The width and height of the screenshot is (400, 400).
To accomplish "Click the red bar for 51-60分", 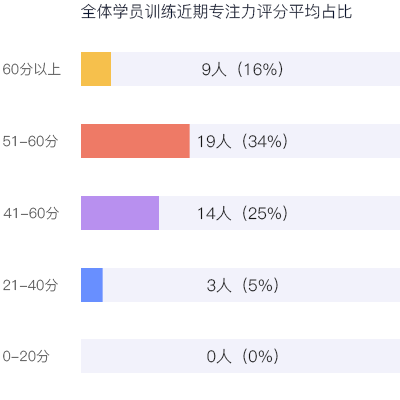I will (x=135, y=141).
